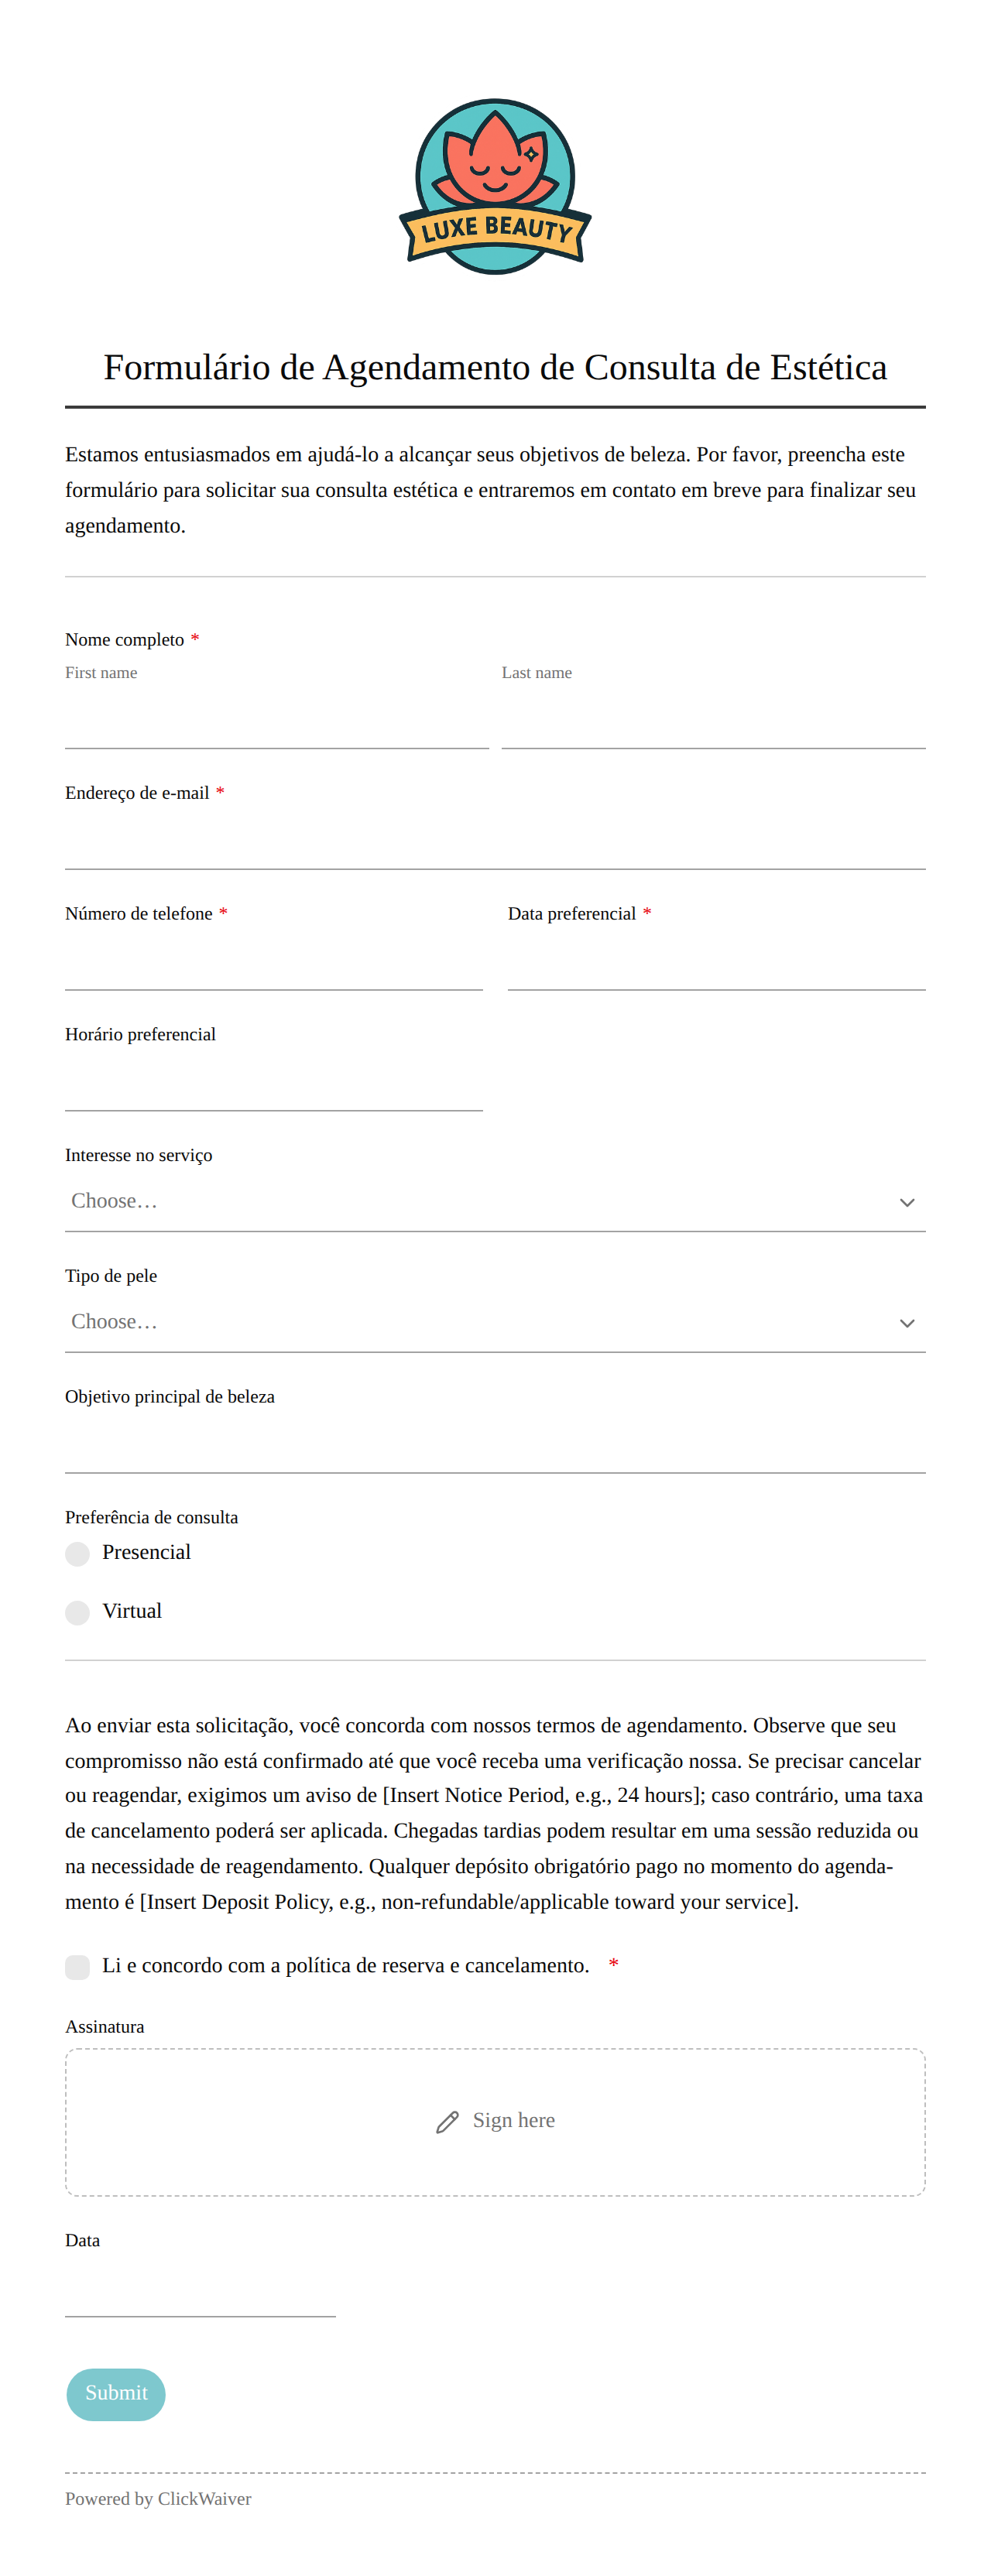Viewport: 991px width, 2576px height.
Task: Click the Luxe Beauty lotus logo
Action: [x=495, y=187]
